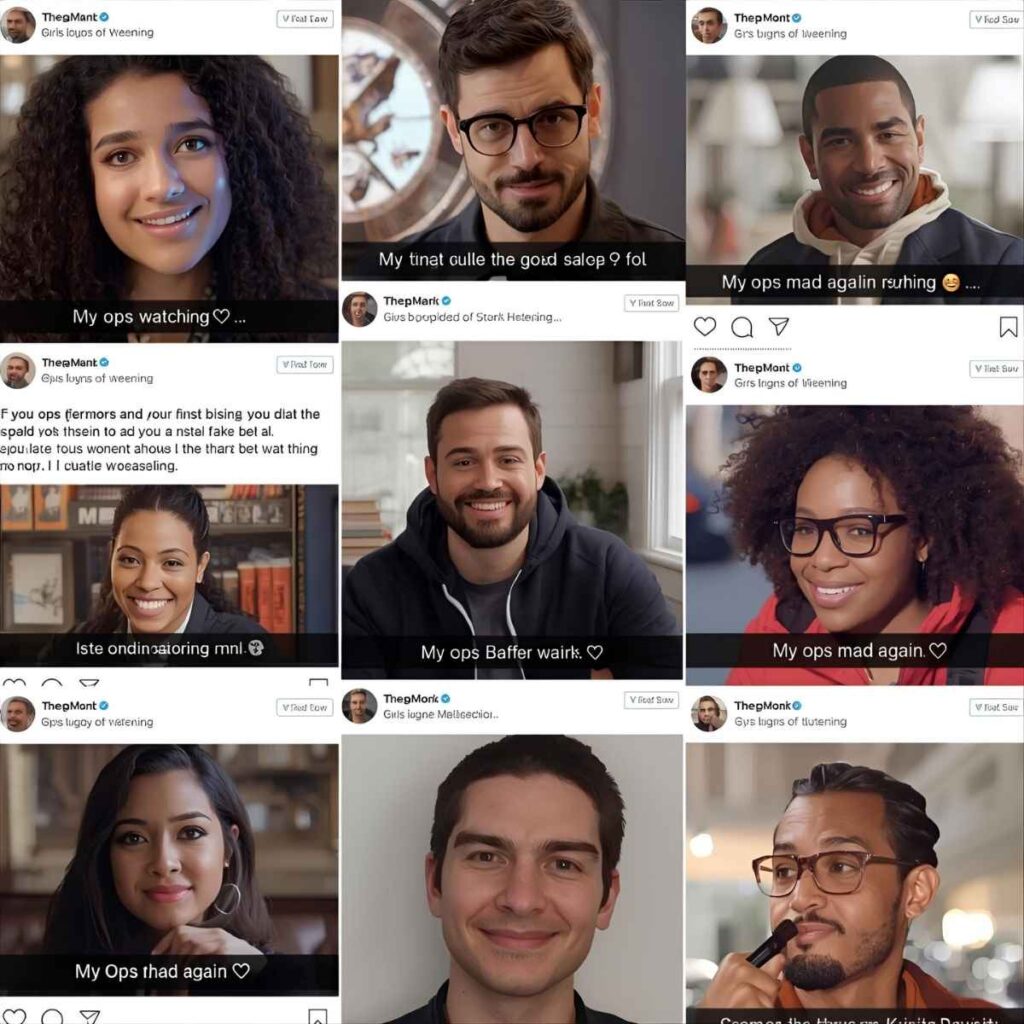Tap the share icon under "My Ops had again"
The width and height of the screenshot is (1024, 1024).
pos(89,1017)
